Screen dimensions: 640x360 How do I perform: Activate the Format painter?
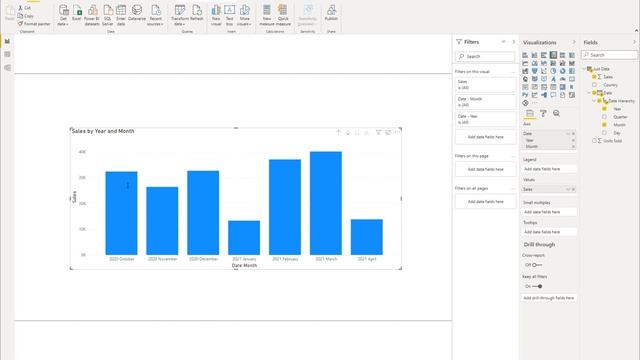(x=34, y=24)
